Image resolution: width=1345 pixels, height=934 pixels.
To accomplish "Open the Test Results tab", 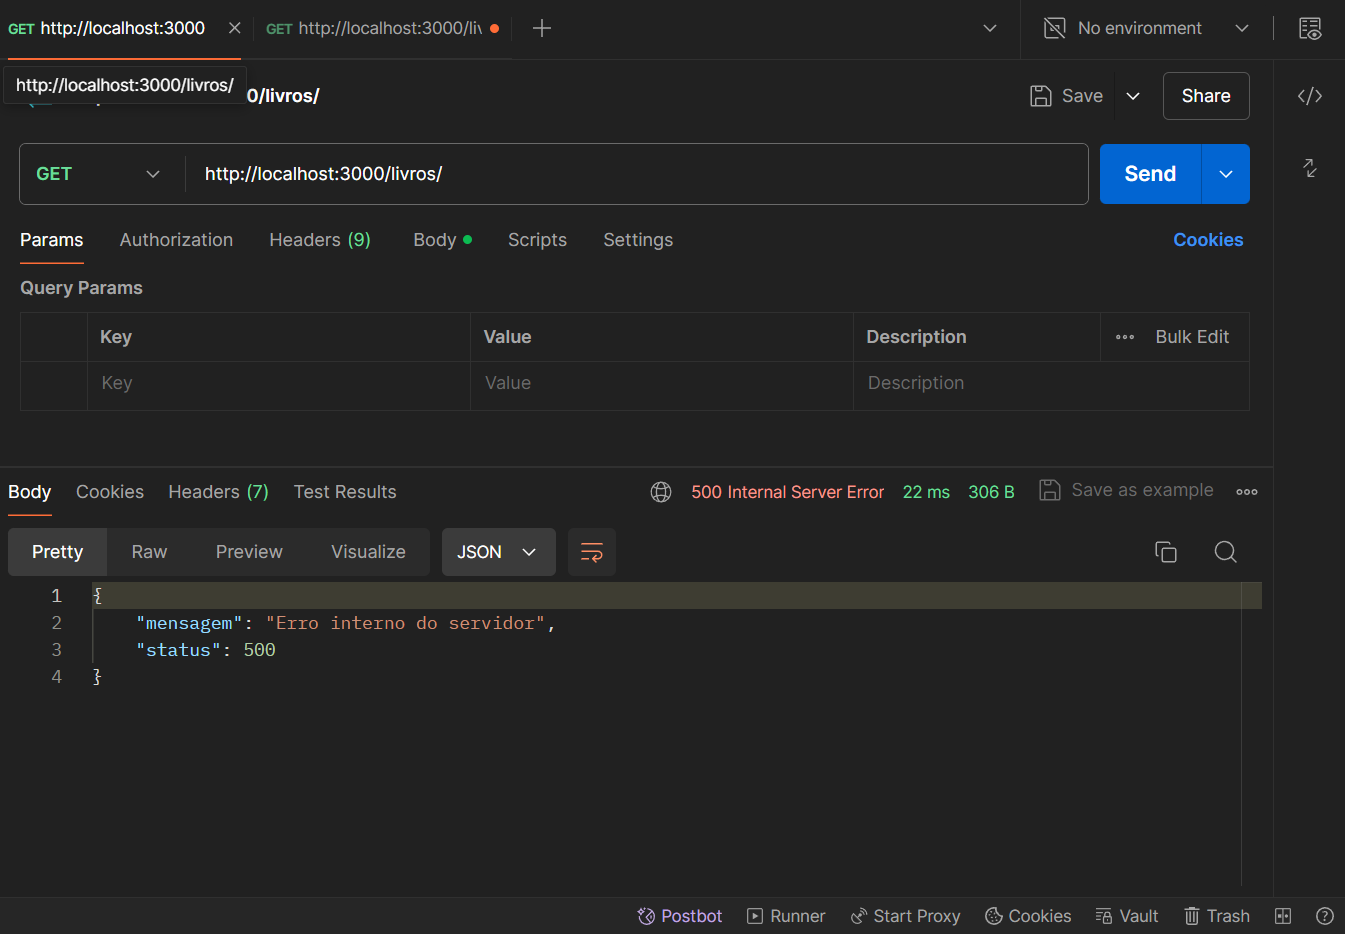I will (345, 492).
